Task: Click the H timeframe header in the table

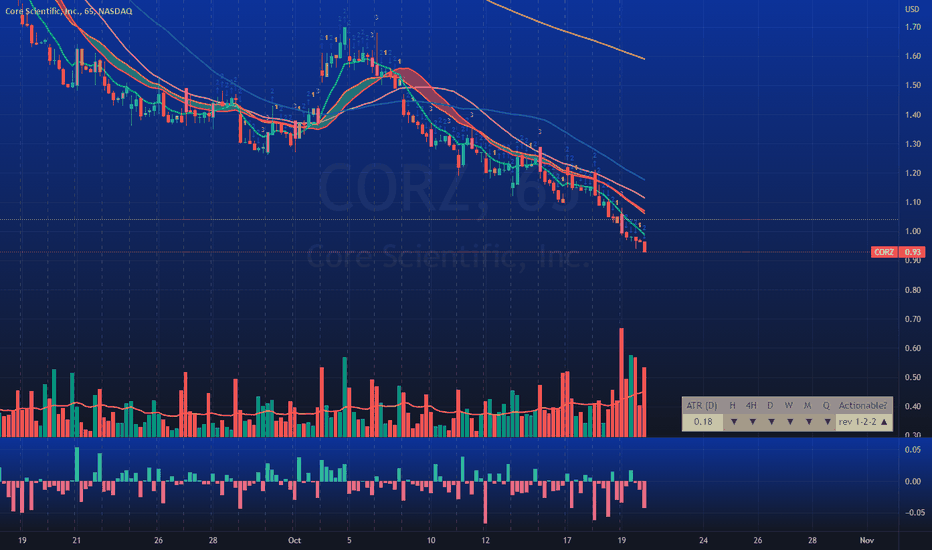Action: tap(732, 406)
